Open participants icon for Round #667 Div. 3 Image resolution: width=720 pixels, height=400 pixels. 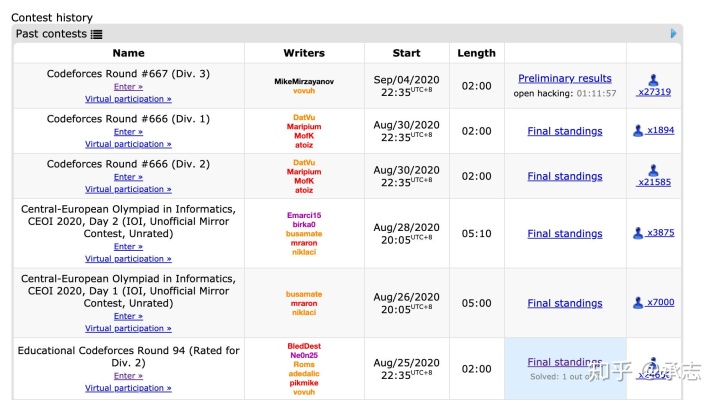coord(653,80)
